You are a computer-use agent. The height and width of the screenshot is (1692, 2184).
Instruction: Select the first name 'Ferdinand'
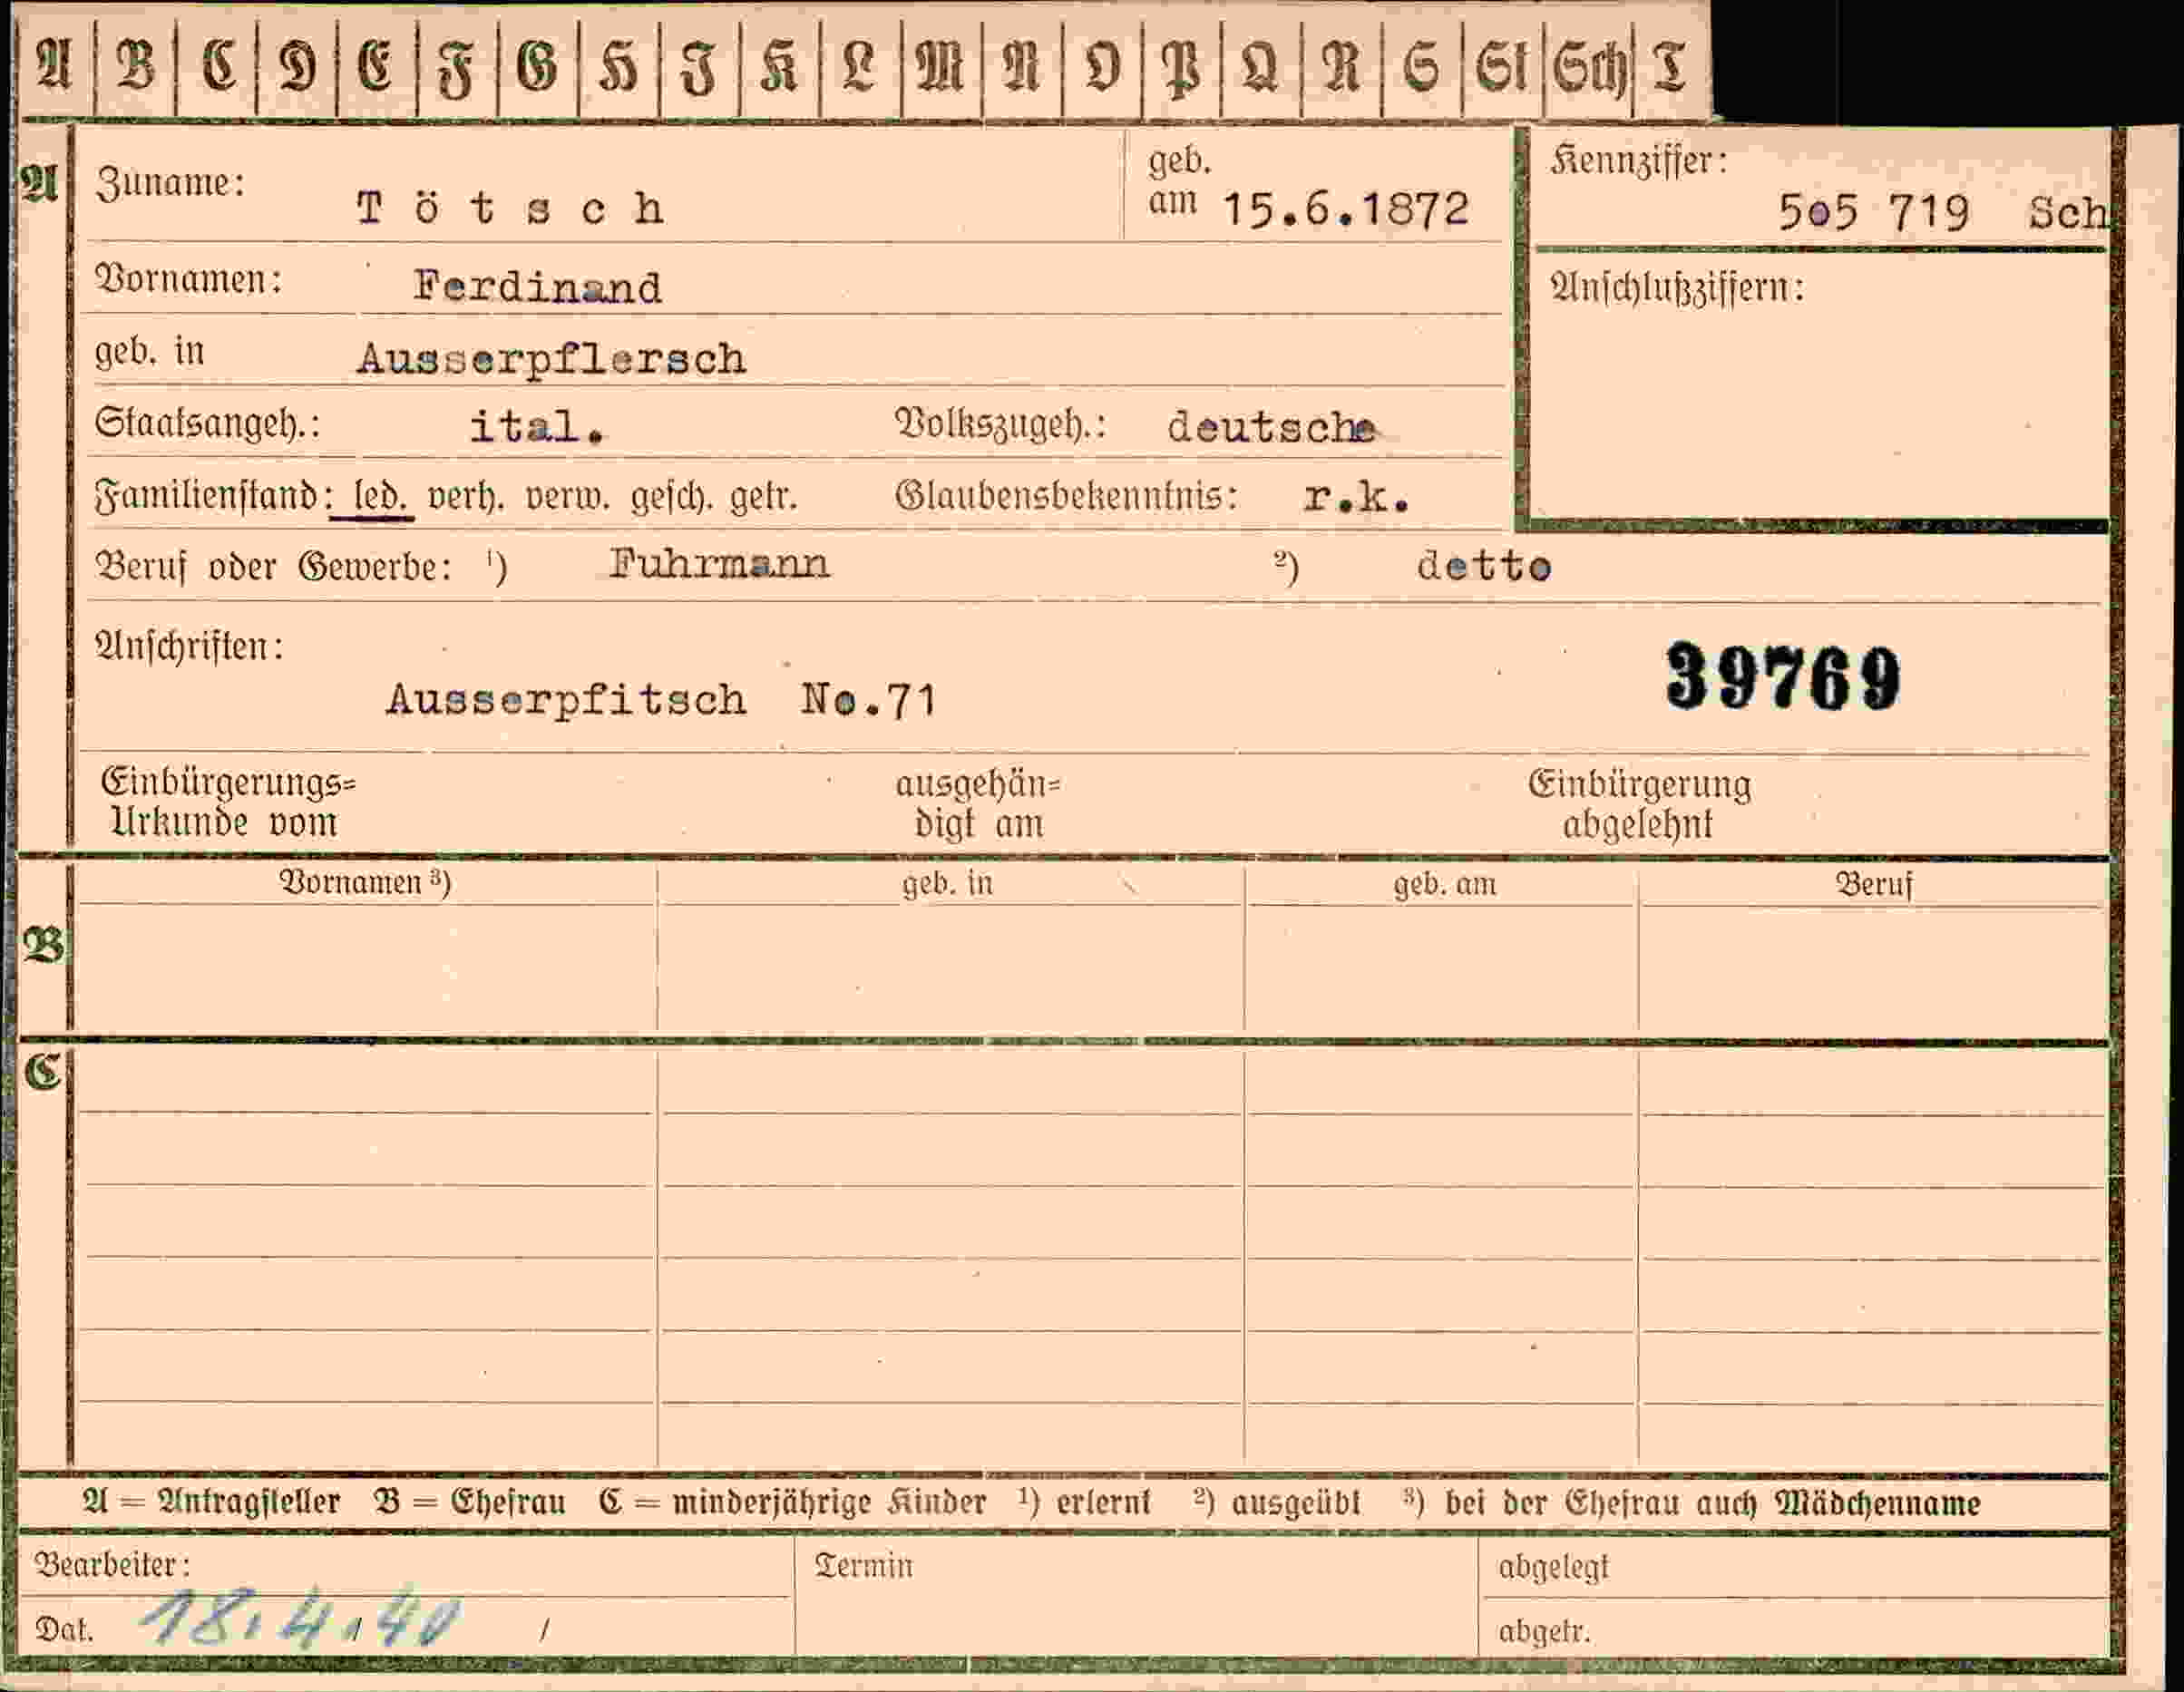coord(538,287)
